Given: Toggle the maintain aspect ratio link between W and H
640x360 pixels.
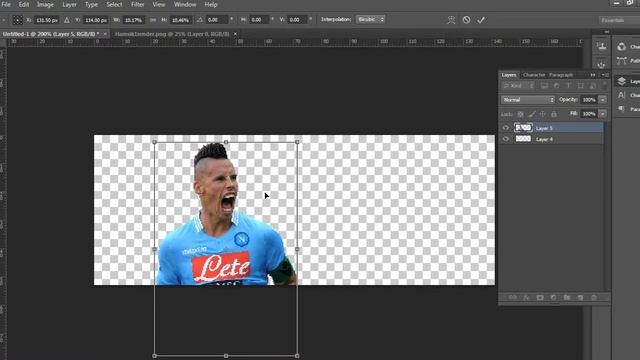Looking at the screenshot, I should (x=153, y=20).
